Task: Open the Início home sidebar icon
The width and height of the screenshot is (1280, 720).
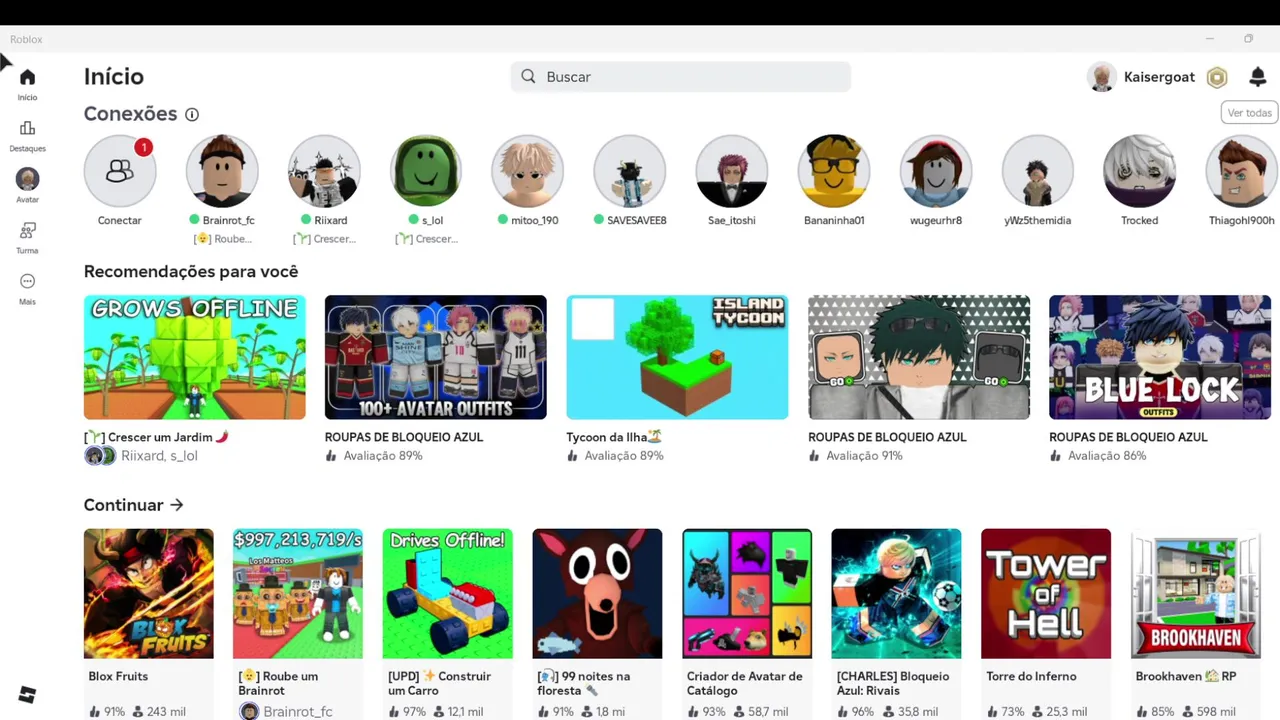Action: pyautogui.click(x=27, y=77)
